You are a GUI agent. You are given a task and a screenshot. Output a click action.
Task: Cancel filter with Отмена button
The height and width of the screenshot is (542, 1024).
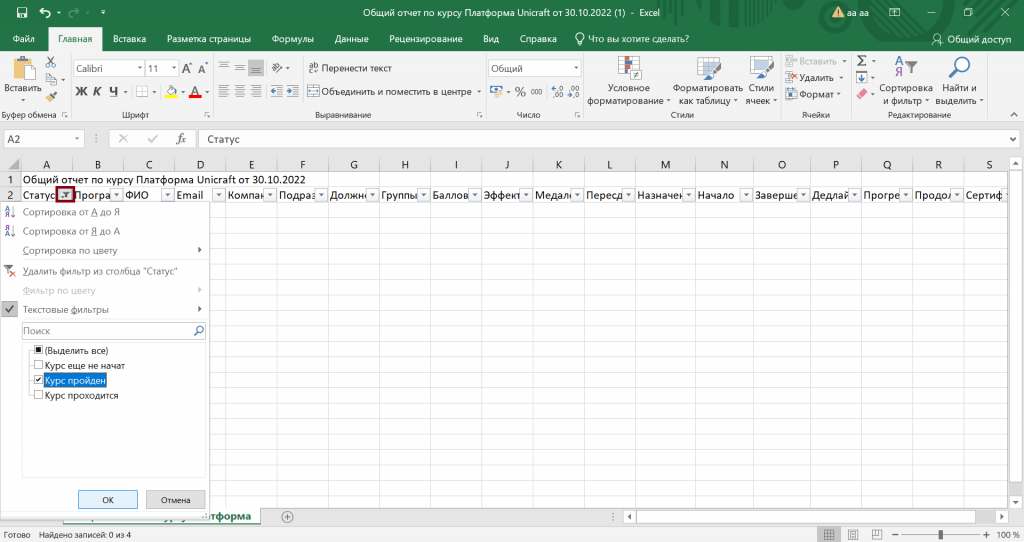click(x=176, y=500)
